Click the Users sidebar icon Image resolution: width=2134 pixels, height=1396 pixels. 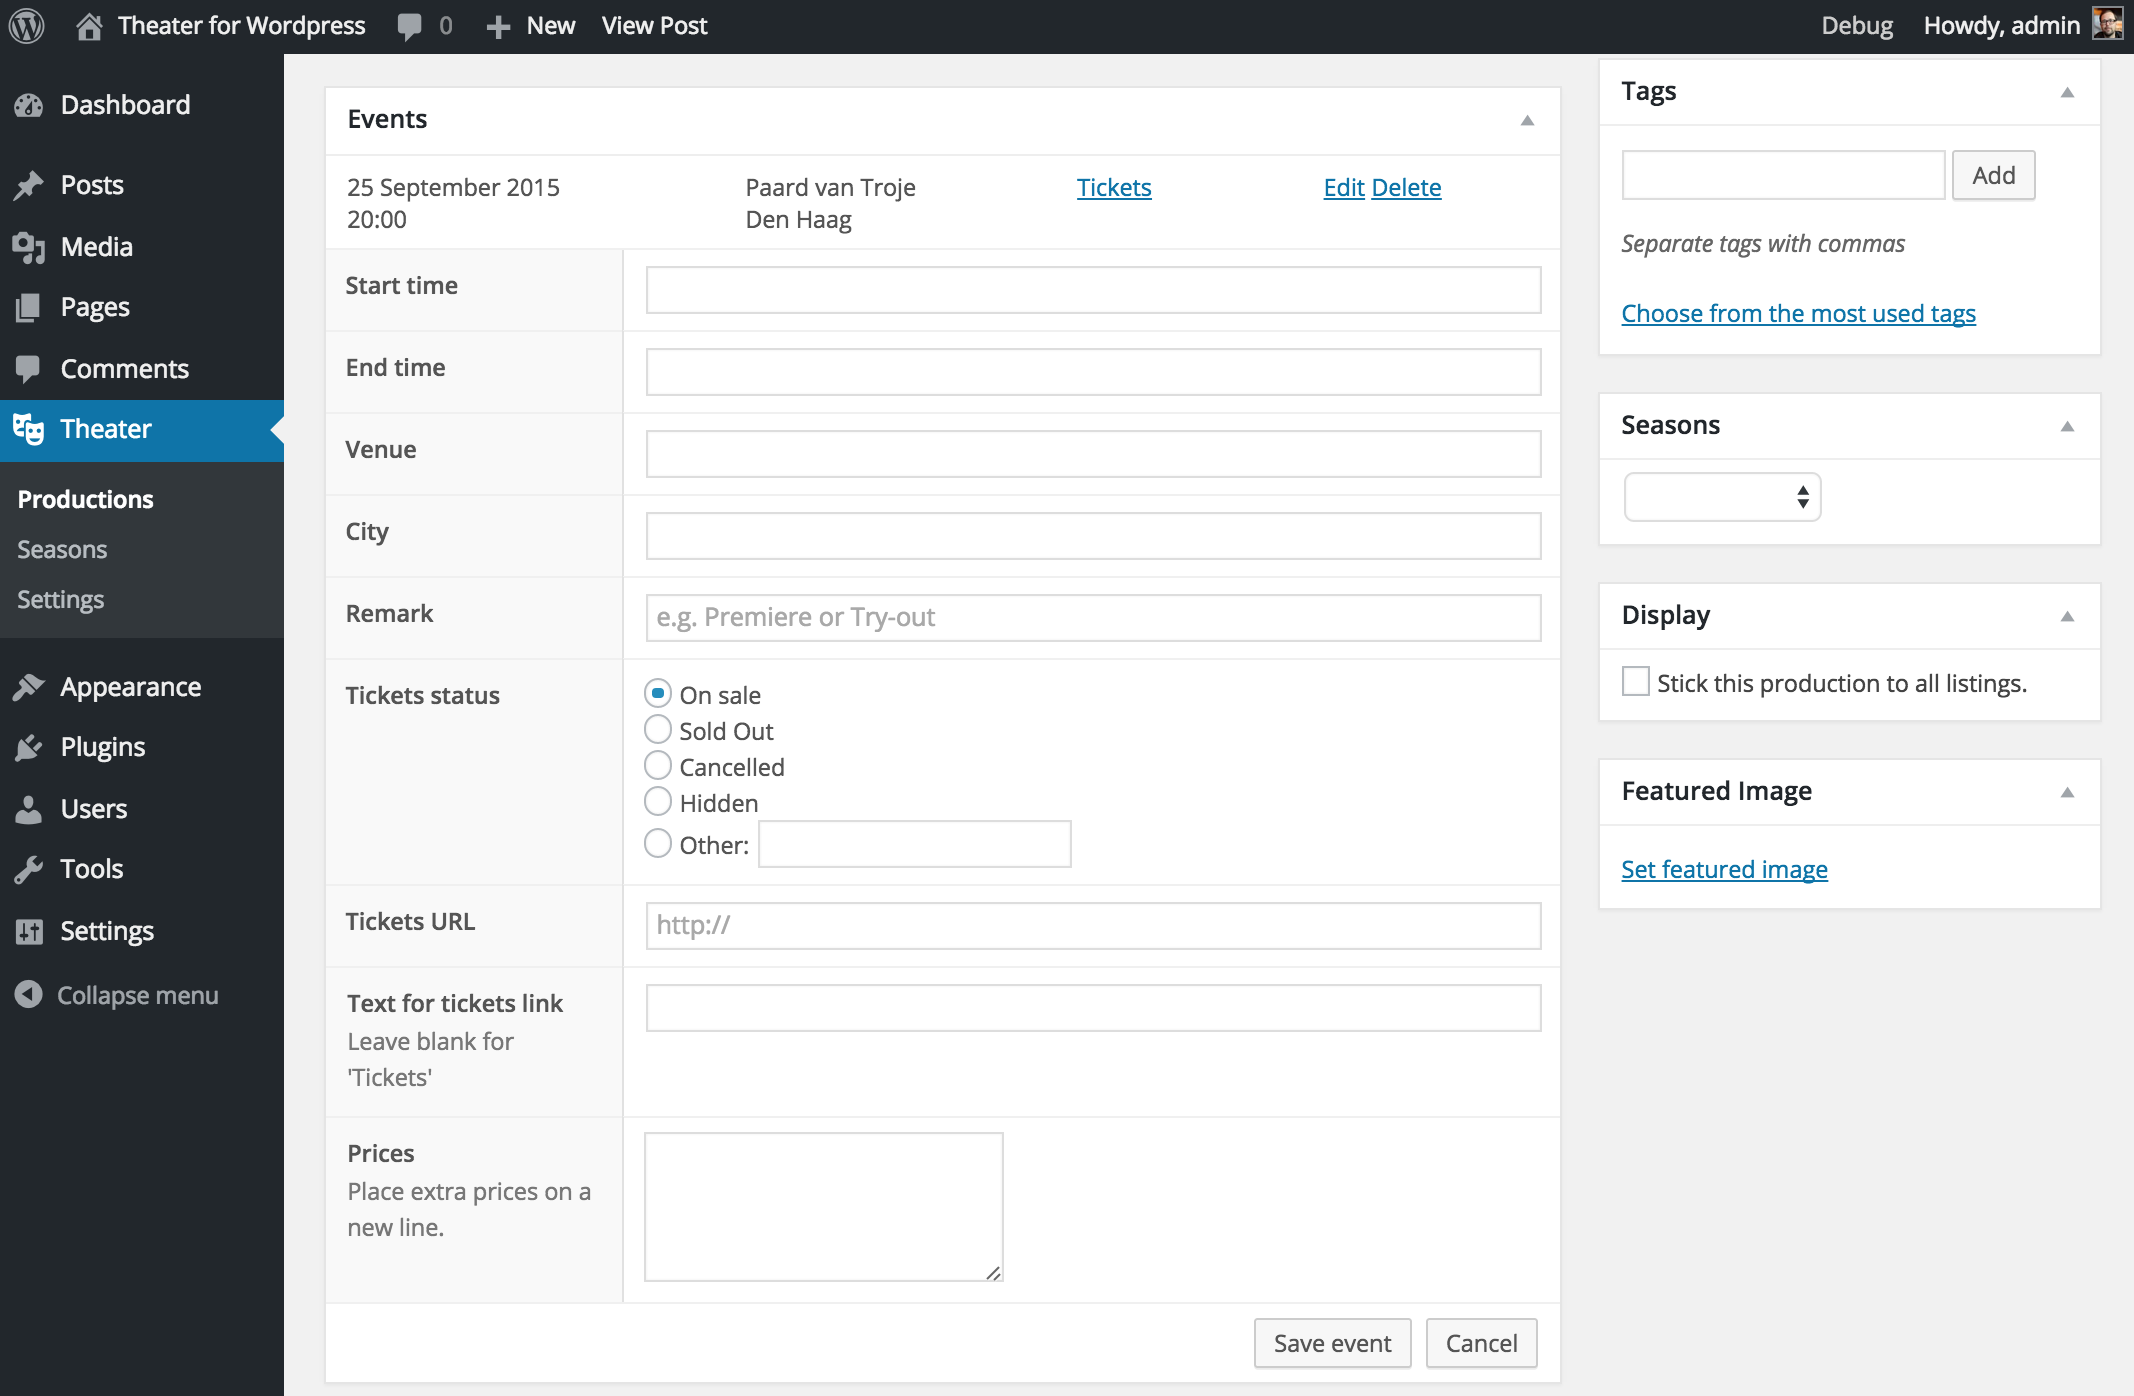point(28,809)
